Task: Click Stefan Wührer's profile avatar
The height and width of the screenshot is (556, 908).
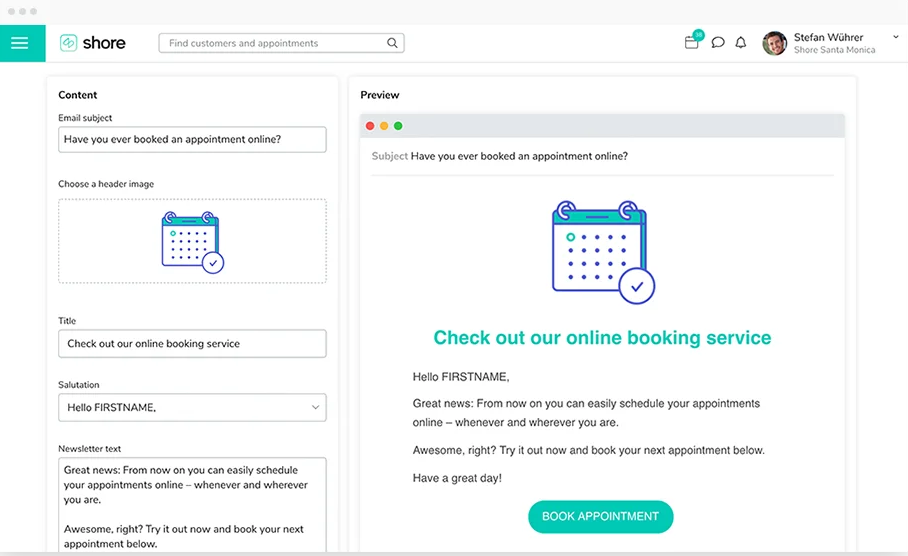Action: [774, 43]
